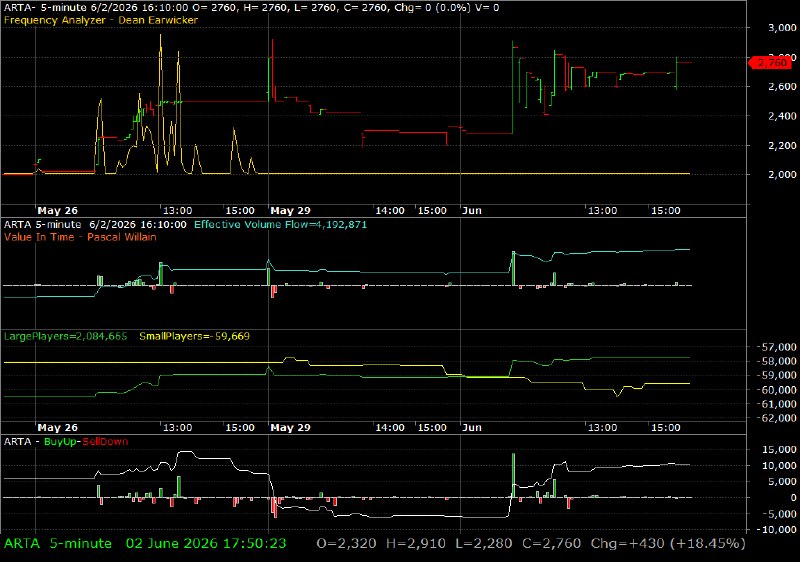Screen dimensions: 800x562
Task: Click the BuyUp legend label
Action: (x=61, y=442)
